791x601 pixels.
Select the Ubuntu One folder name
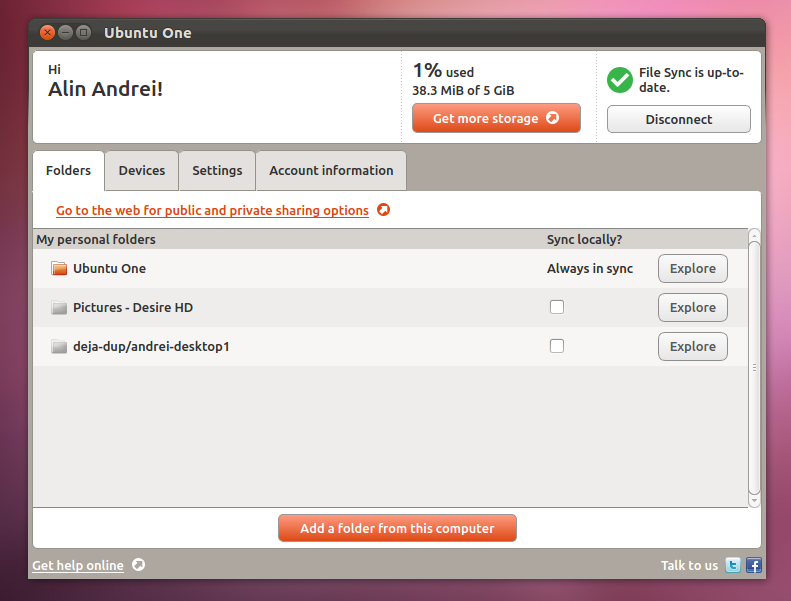tap(109, 268)
